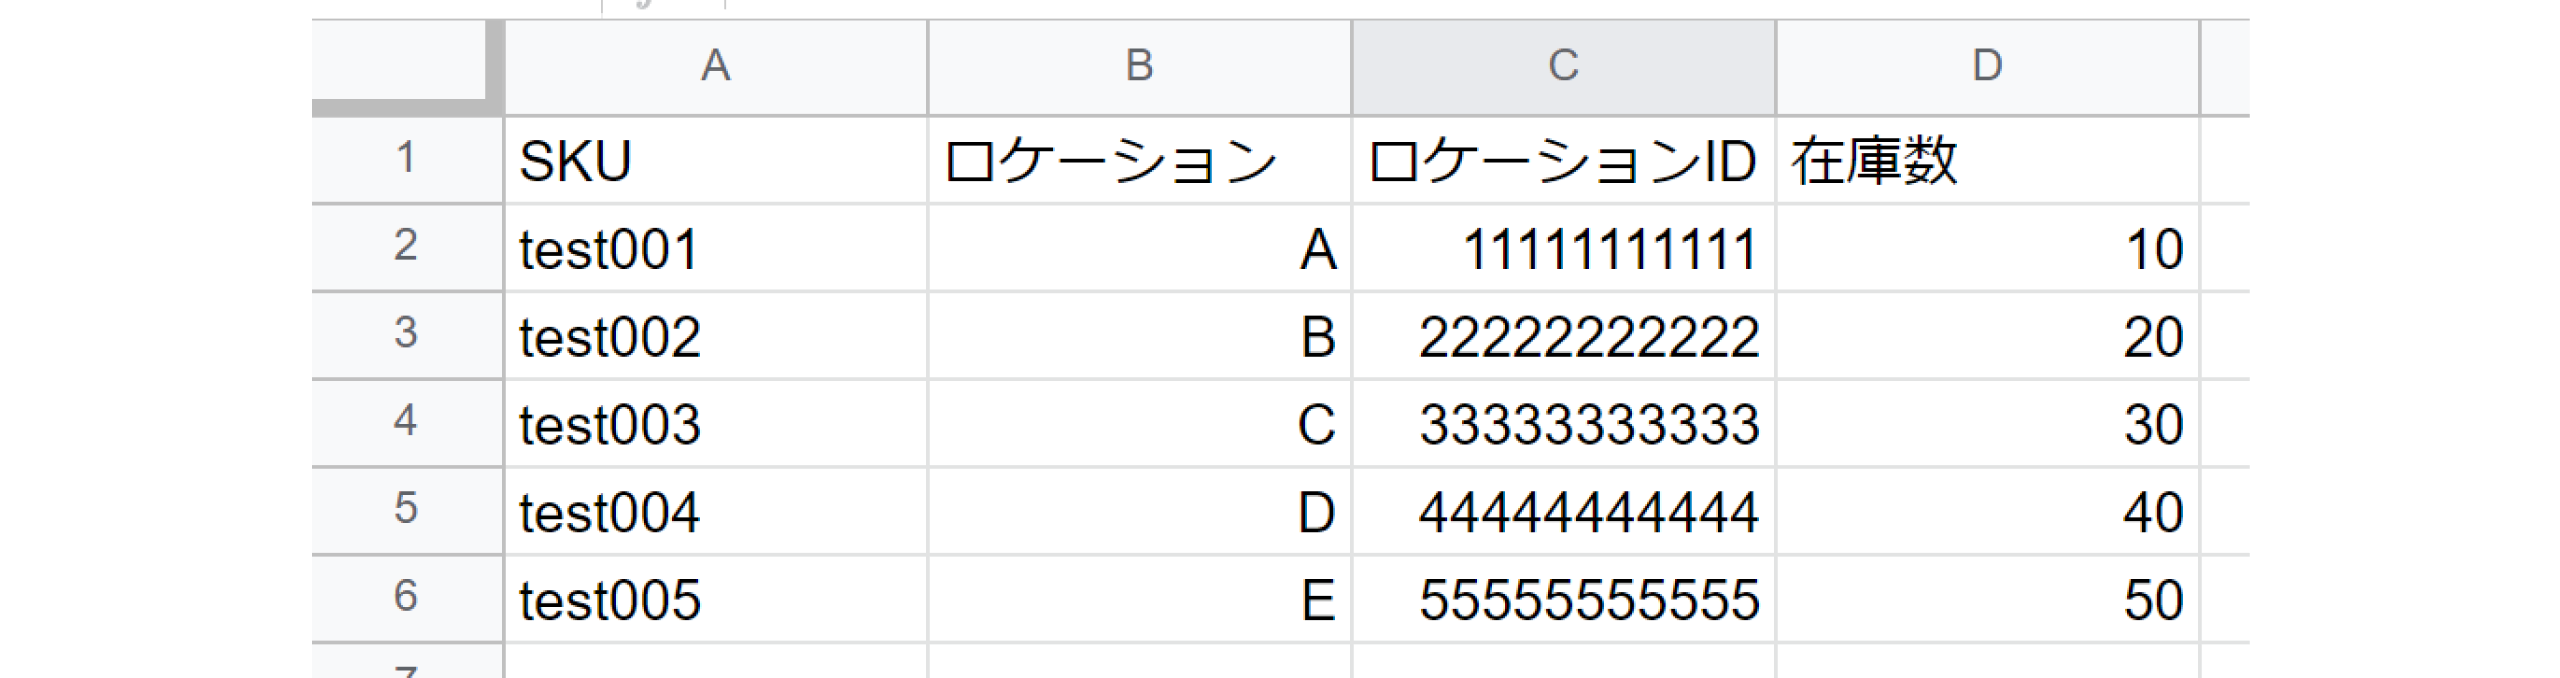Screen dimensions: 2560x678
Task: Select the stock count cell showing 30
Action: tap(1987, 424)
